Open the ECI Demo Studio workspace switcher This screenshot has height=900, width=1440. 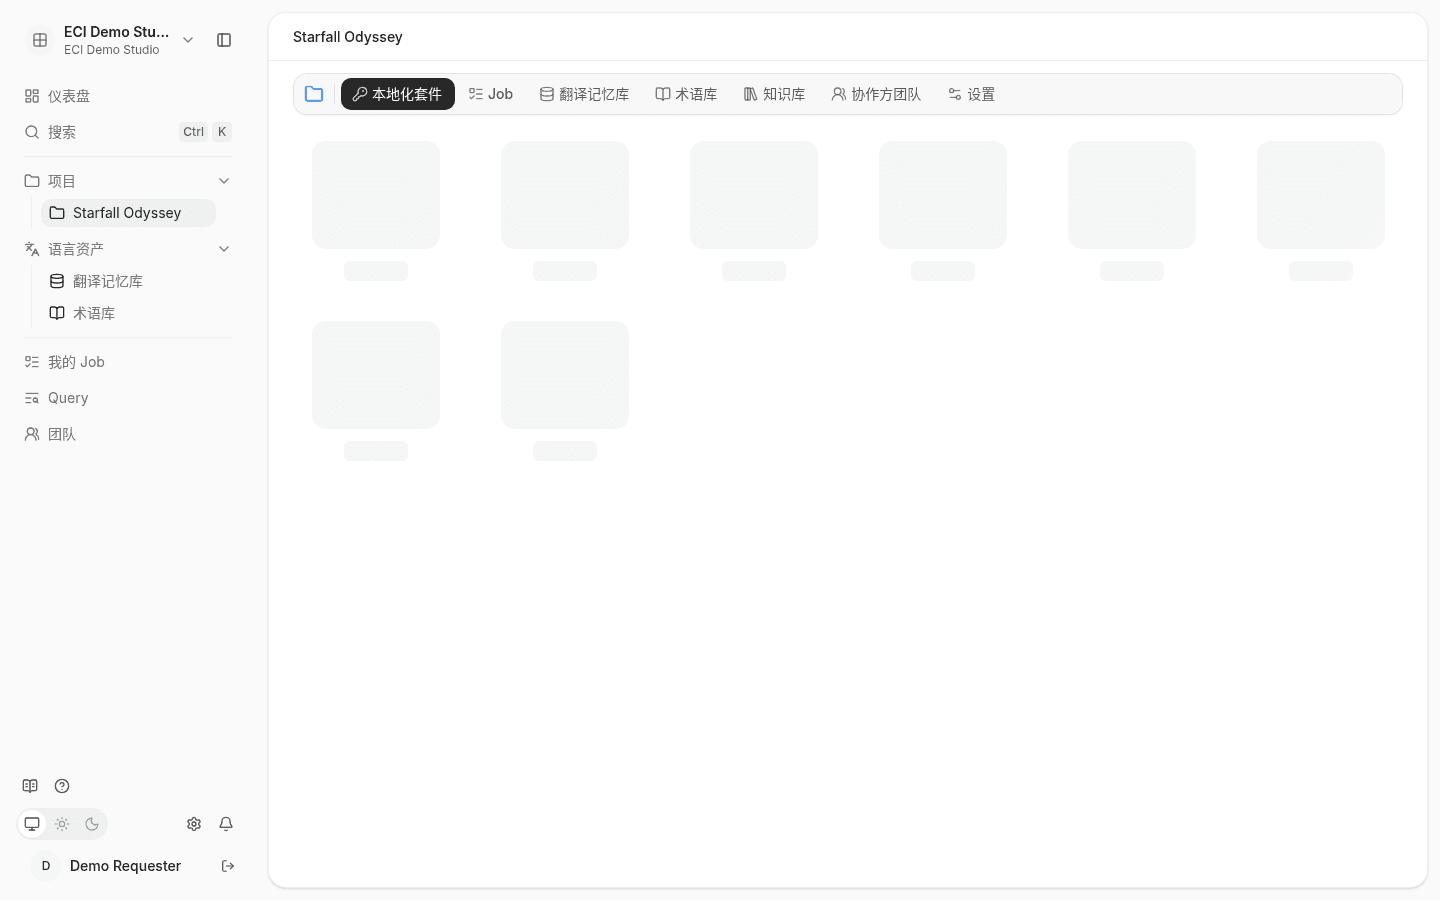coord(112,40)
